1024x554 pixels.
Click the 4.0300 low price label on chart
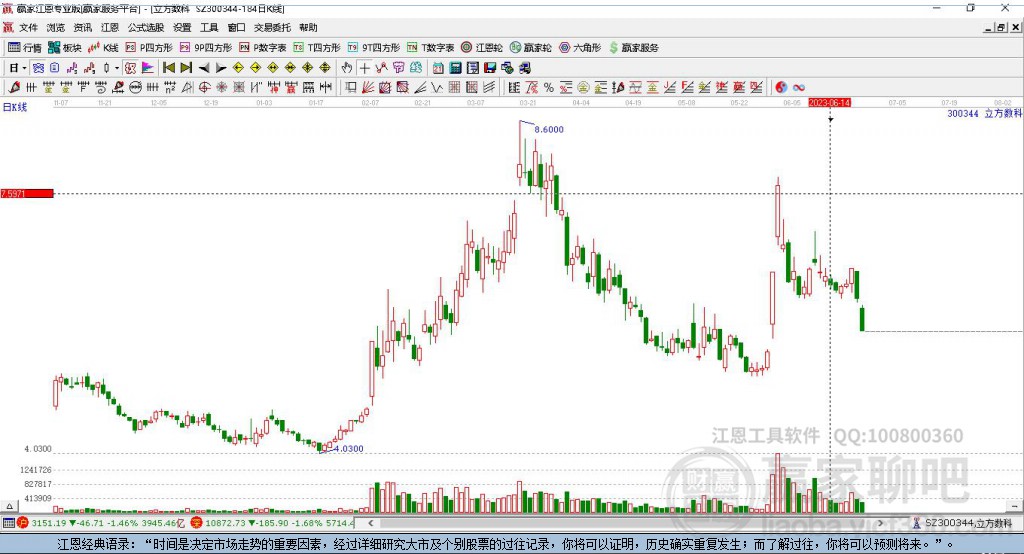pos(349,449)
